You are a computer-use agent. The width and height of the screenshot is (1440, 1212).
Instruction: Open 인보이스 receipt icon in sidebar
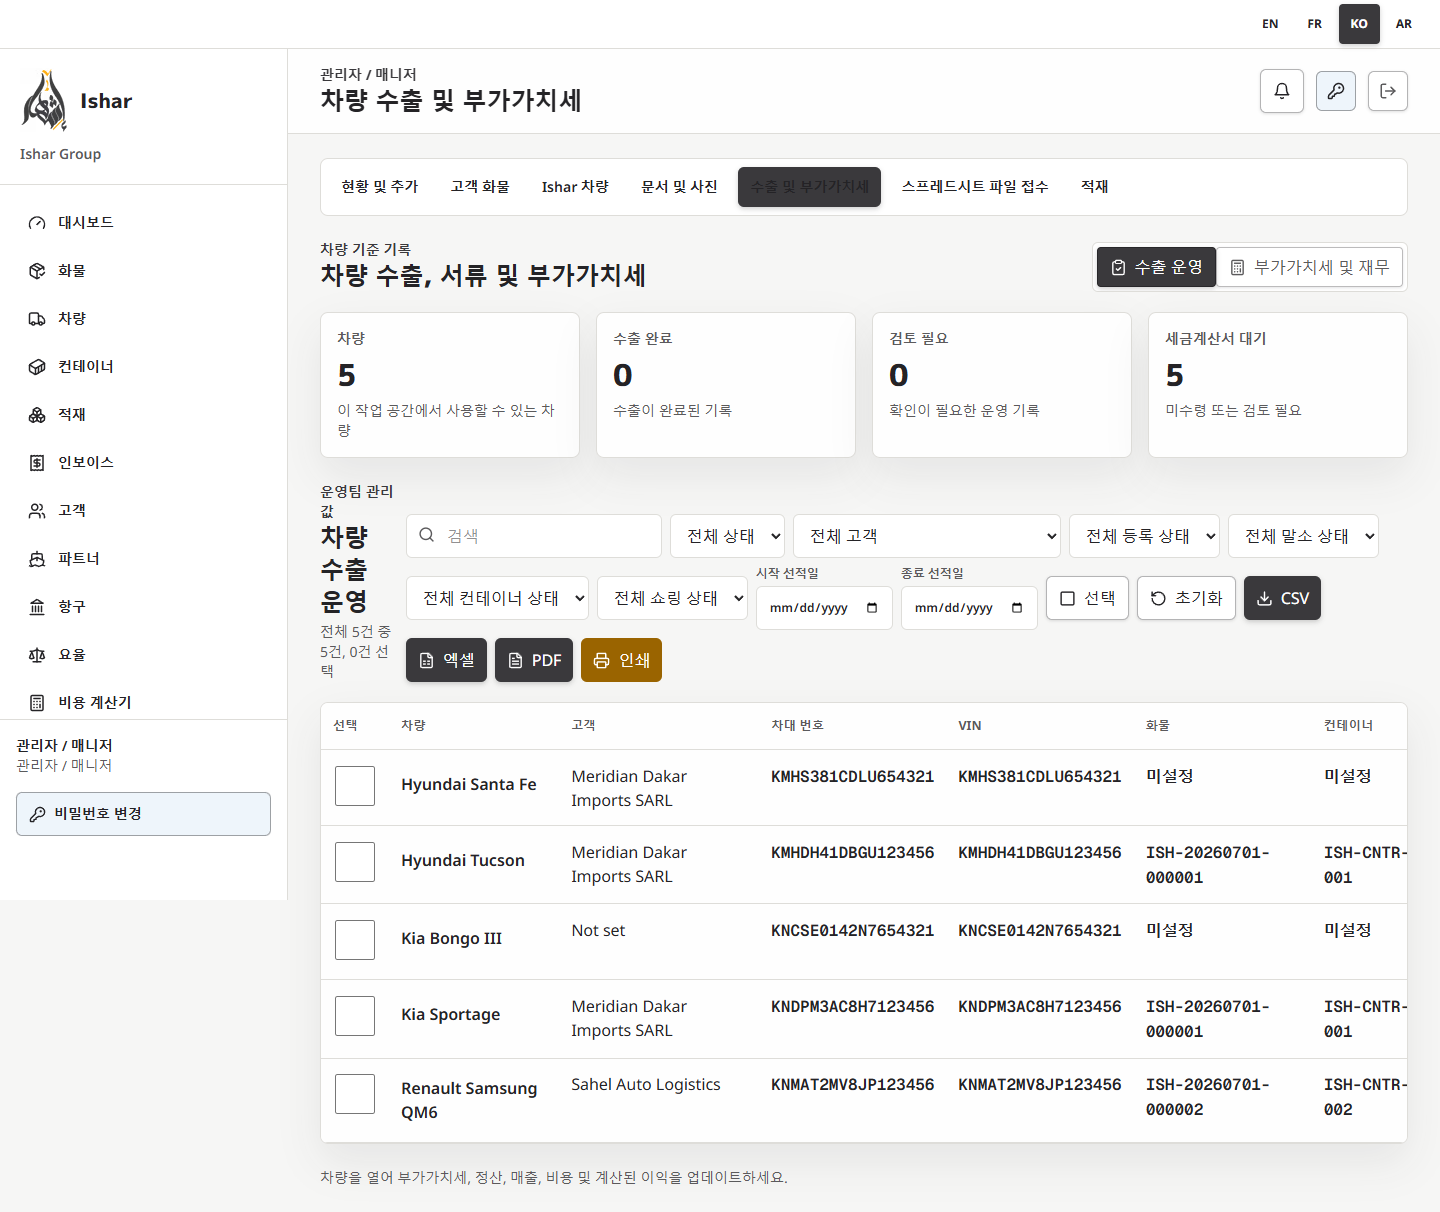[37, 463]
